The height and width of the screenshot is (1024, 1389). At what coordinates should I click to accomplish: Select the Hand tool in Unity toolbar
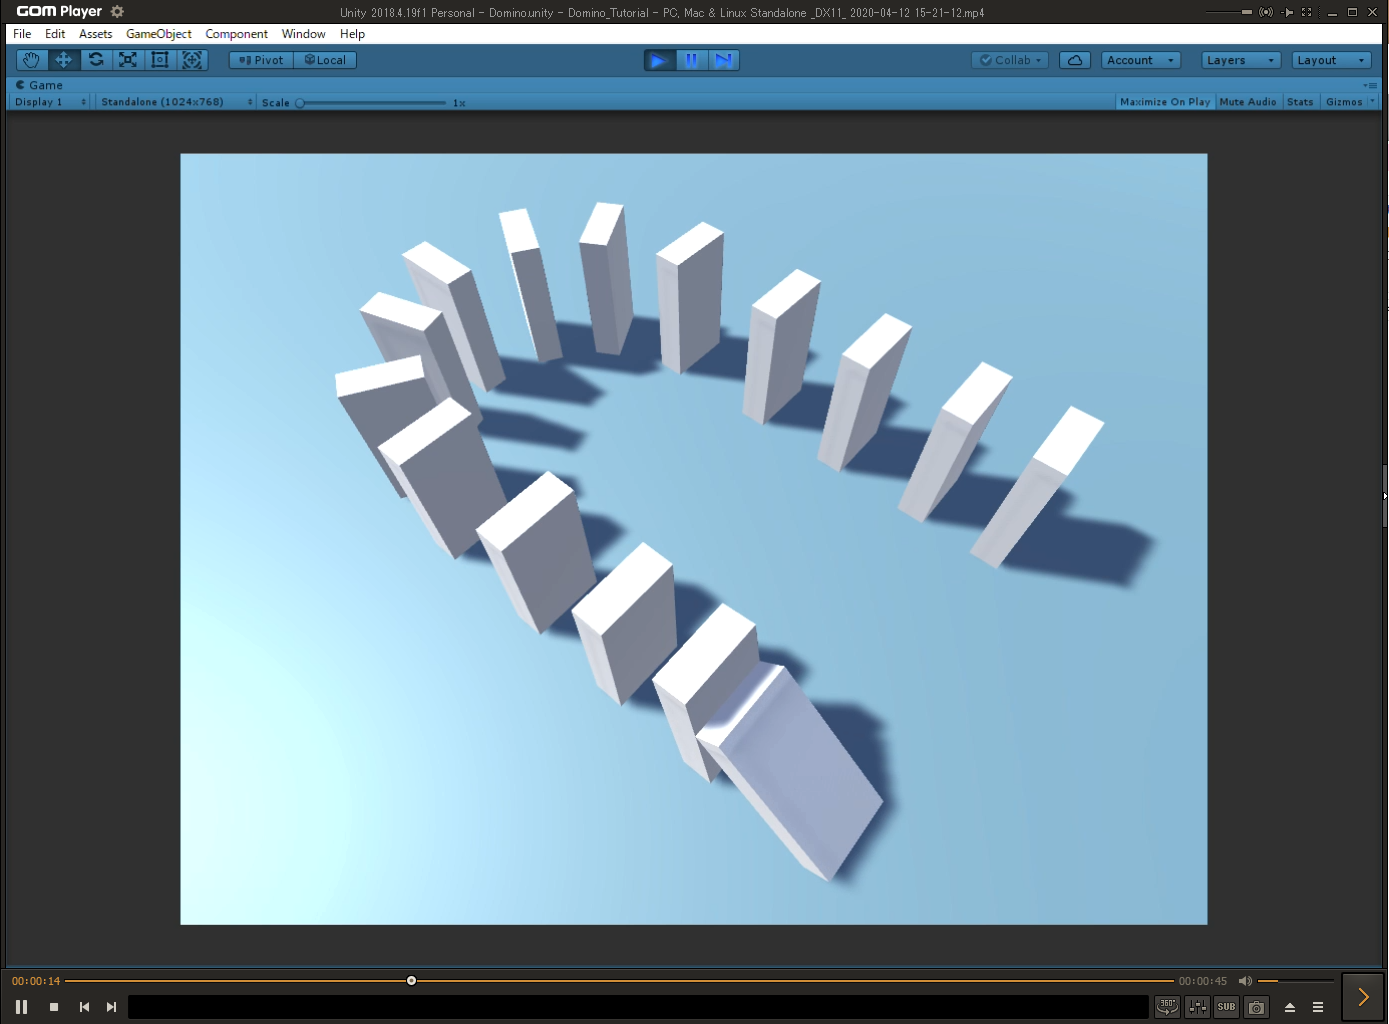(x=31, y=60)
